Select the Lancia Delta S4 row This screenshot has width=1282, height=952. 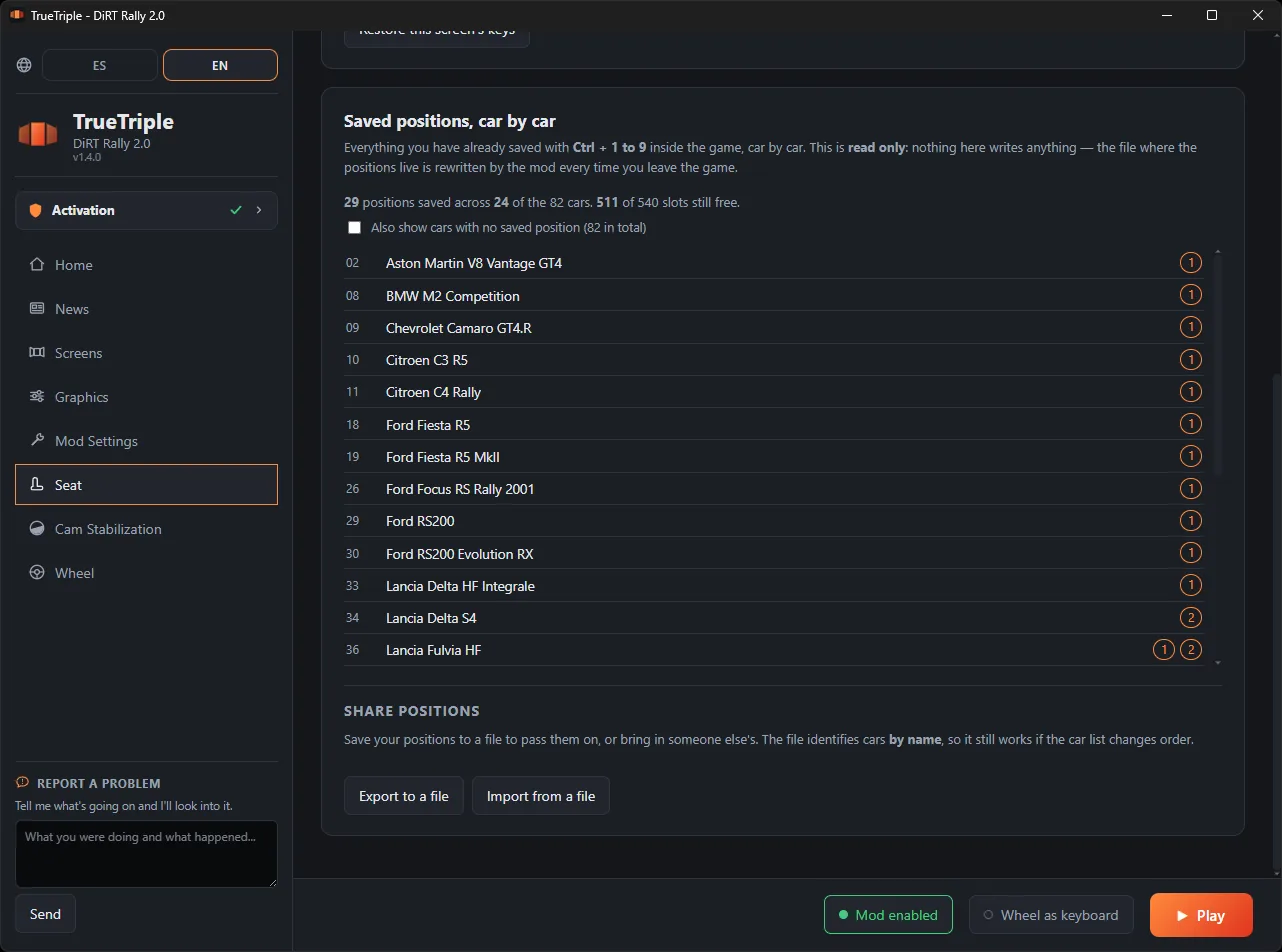point(773,618)
